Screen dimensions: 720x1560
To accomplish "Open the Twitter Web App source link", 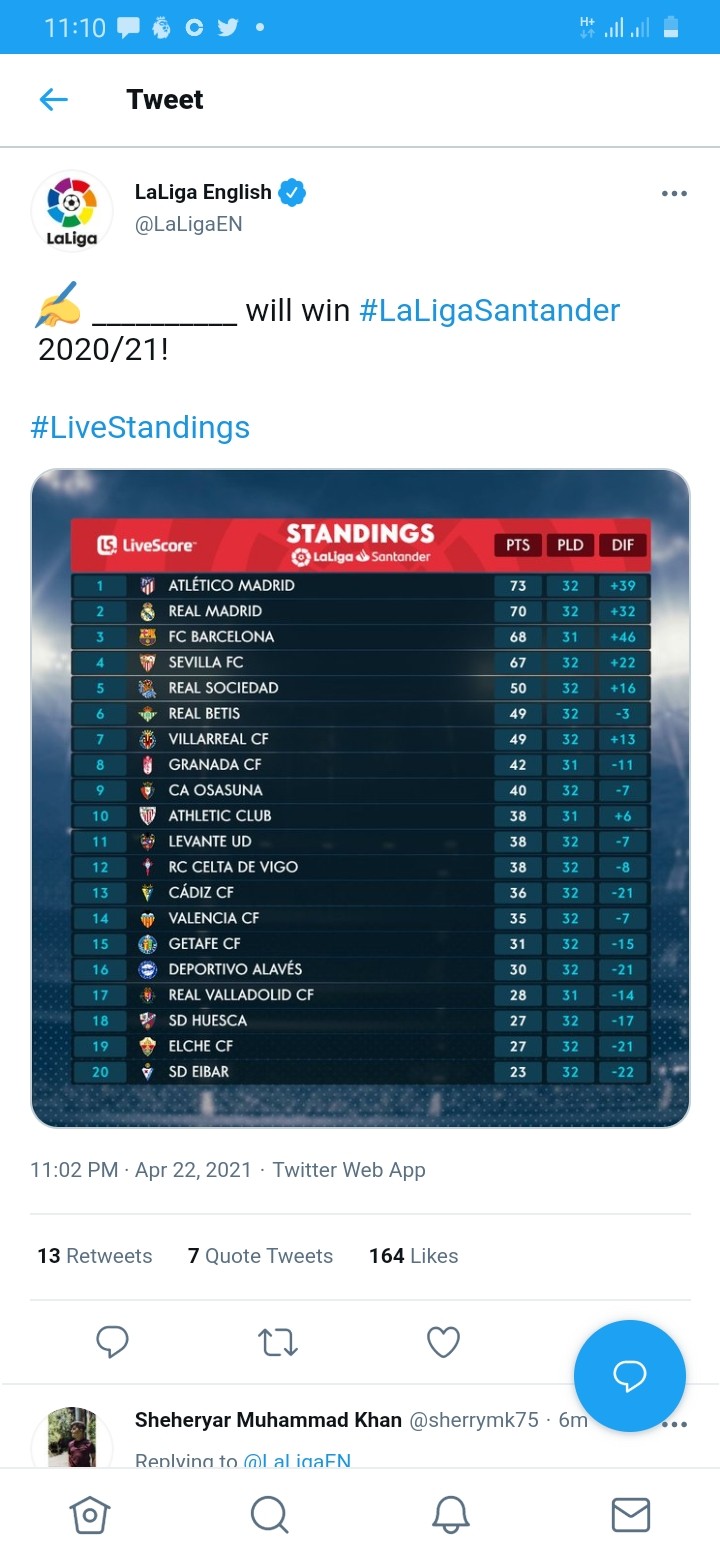I will 349,1170.
